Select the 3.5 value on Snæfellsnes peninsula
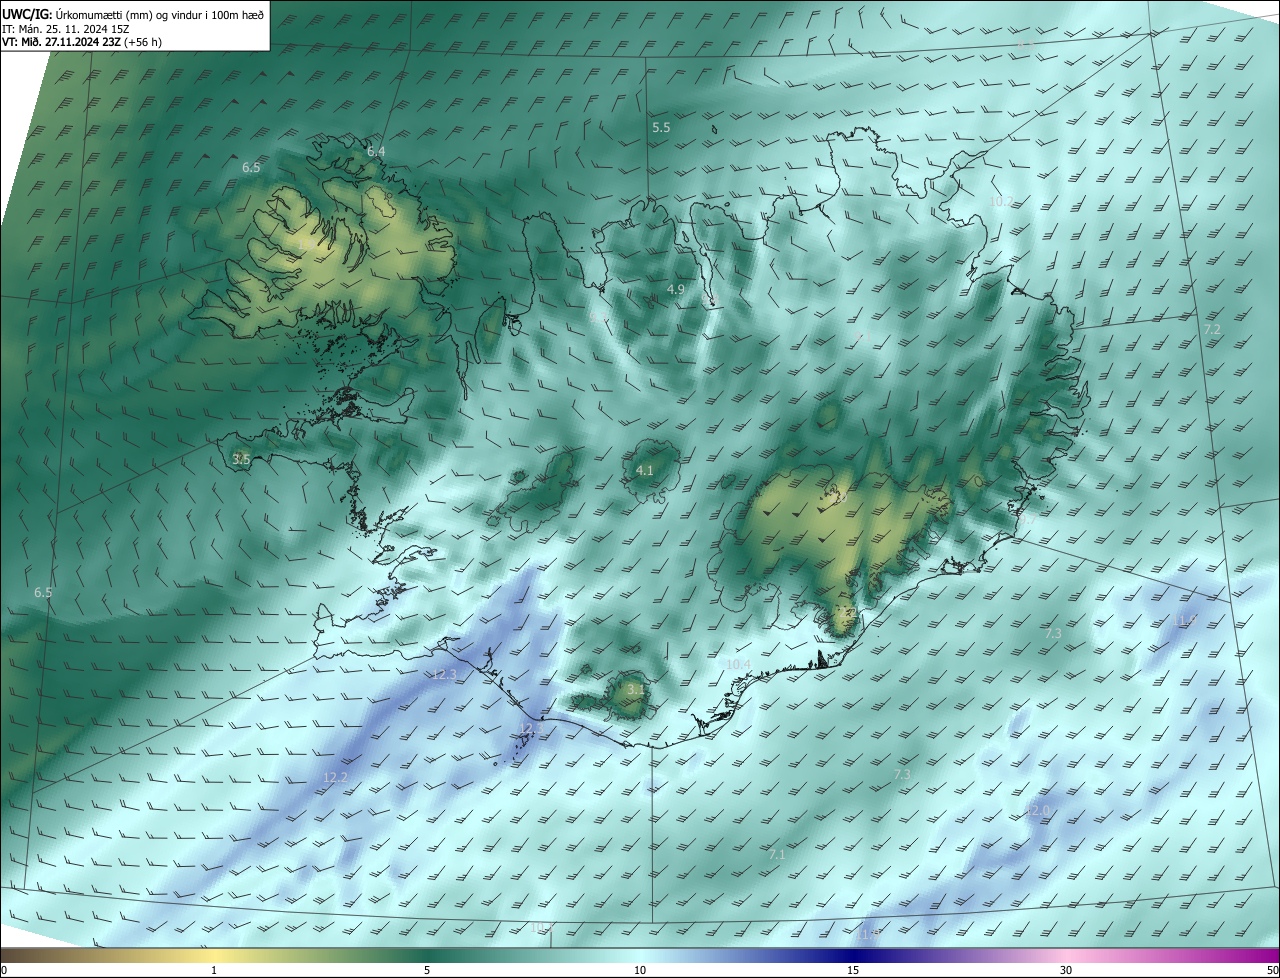This screenshot has width=1280, height=978. click(241, 459)
